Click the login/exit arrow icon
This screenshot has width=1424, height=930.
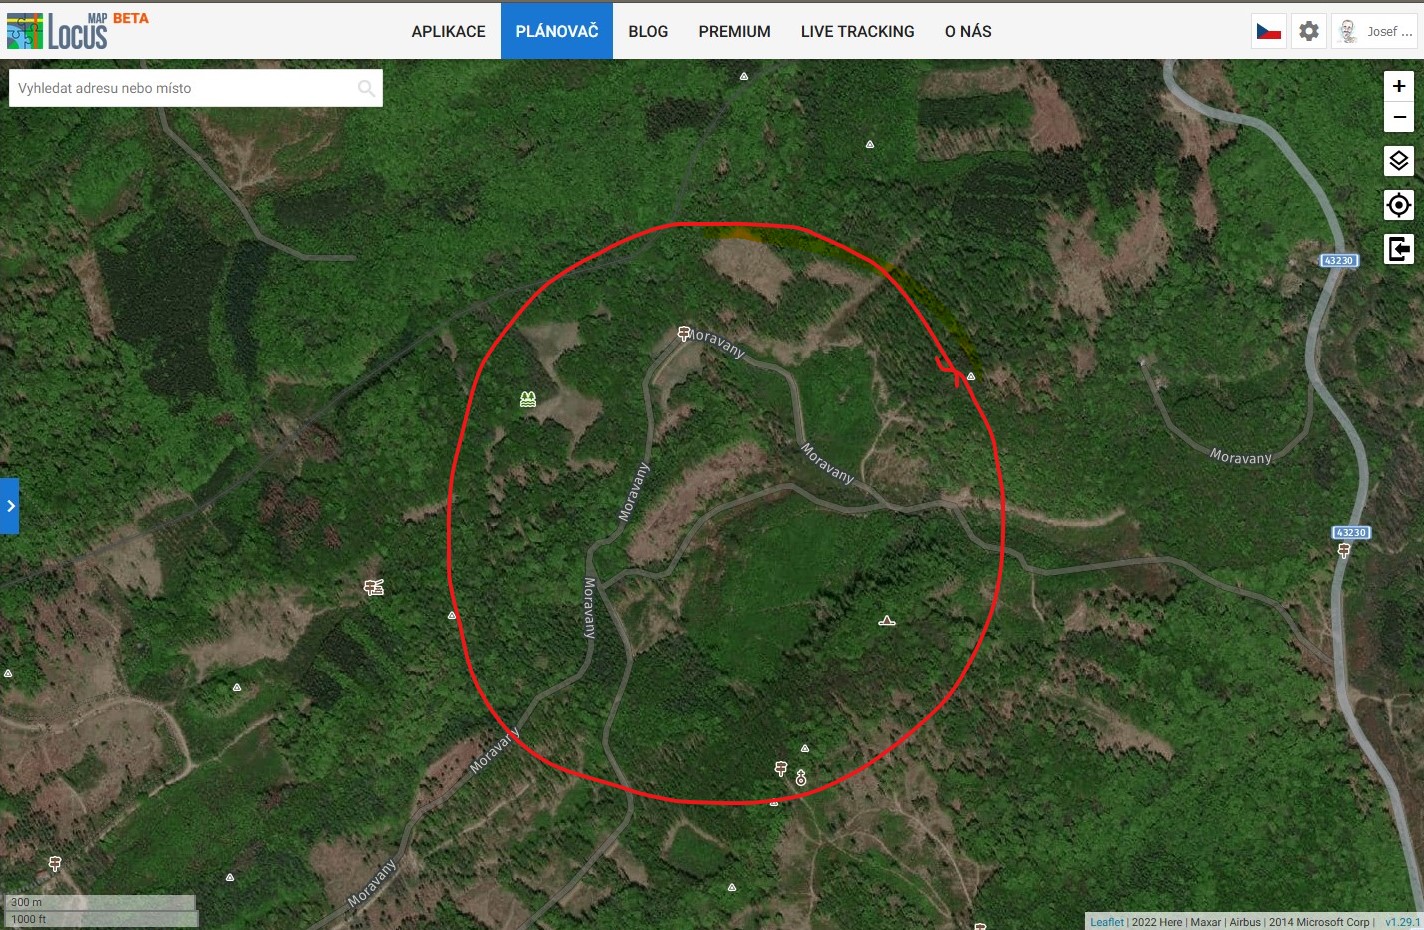click(x=1398, y=249)
